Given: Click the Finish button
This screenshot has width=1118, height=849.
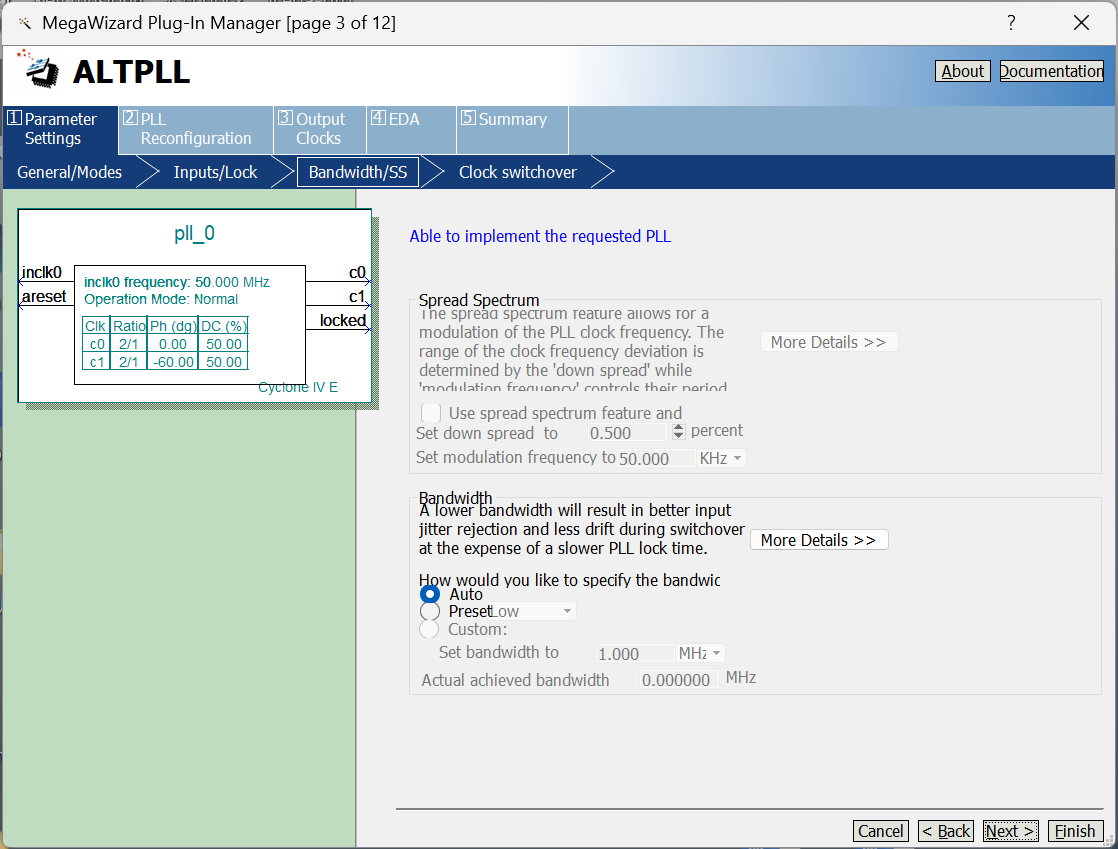Looking at the screenshot, I should pos(1075,831).
